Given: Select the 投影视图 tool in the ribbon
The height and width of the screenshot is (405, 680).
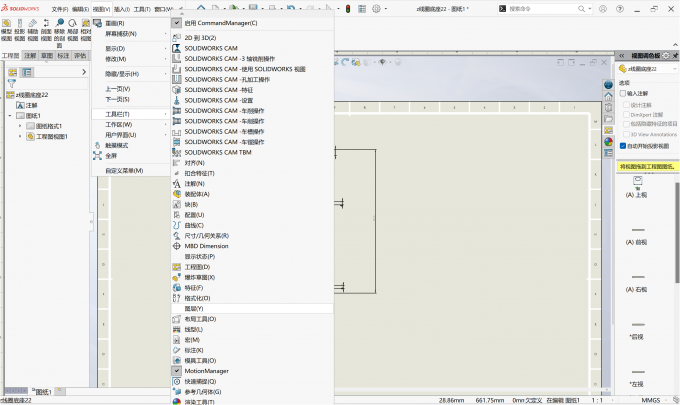Looking at the screenshot, I should [20, 30].
